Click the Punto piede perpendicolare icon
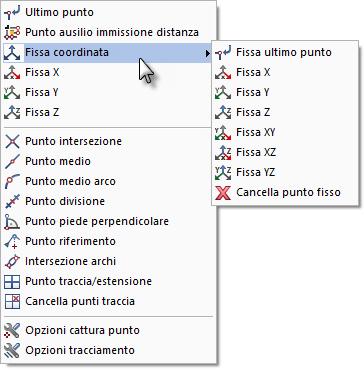364x369 pixels. (x=12, y=222)
